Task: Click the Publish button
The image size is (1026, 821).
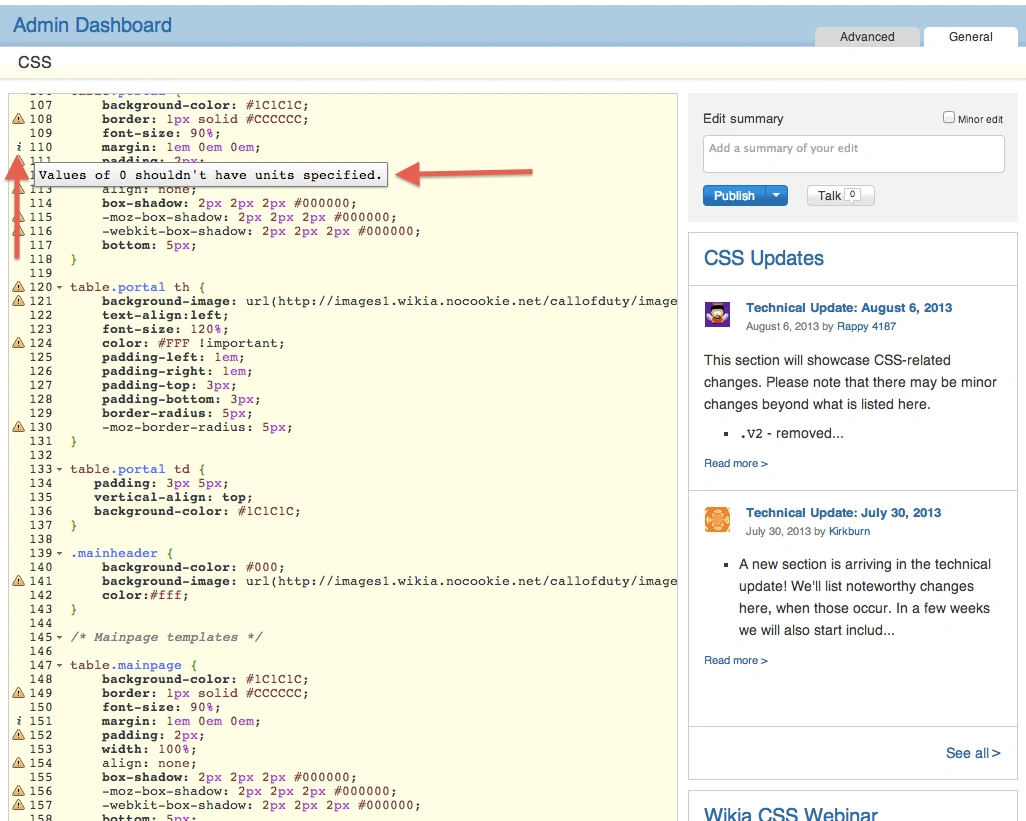Action: (x=734, y=196)
